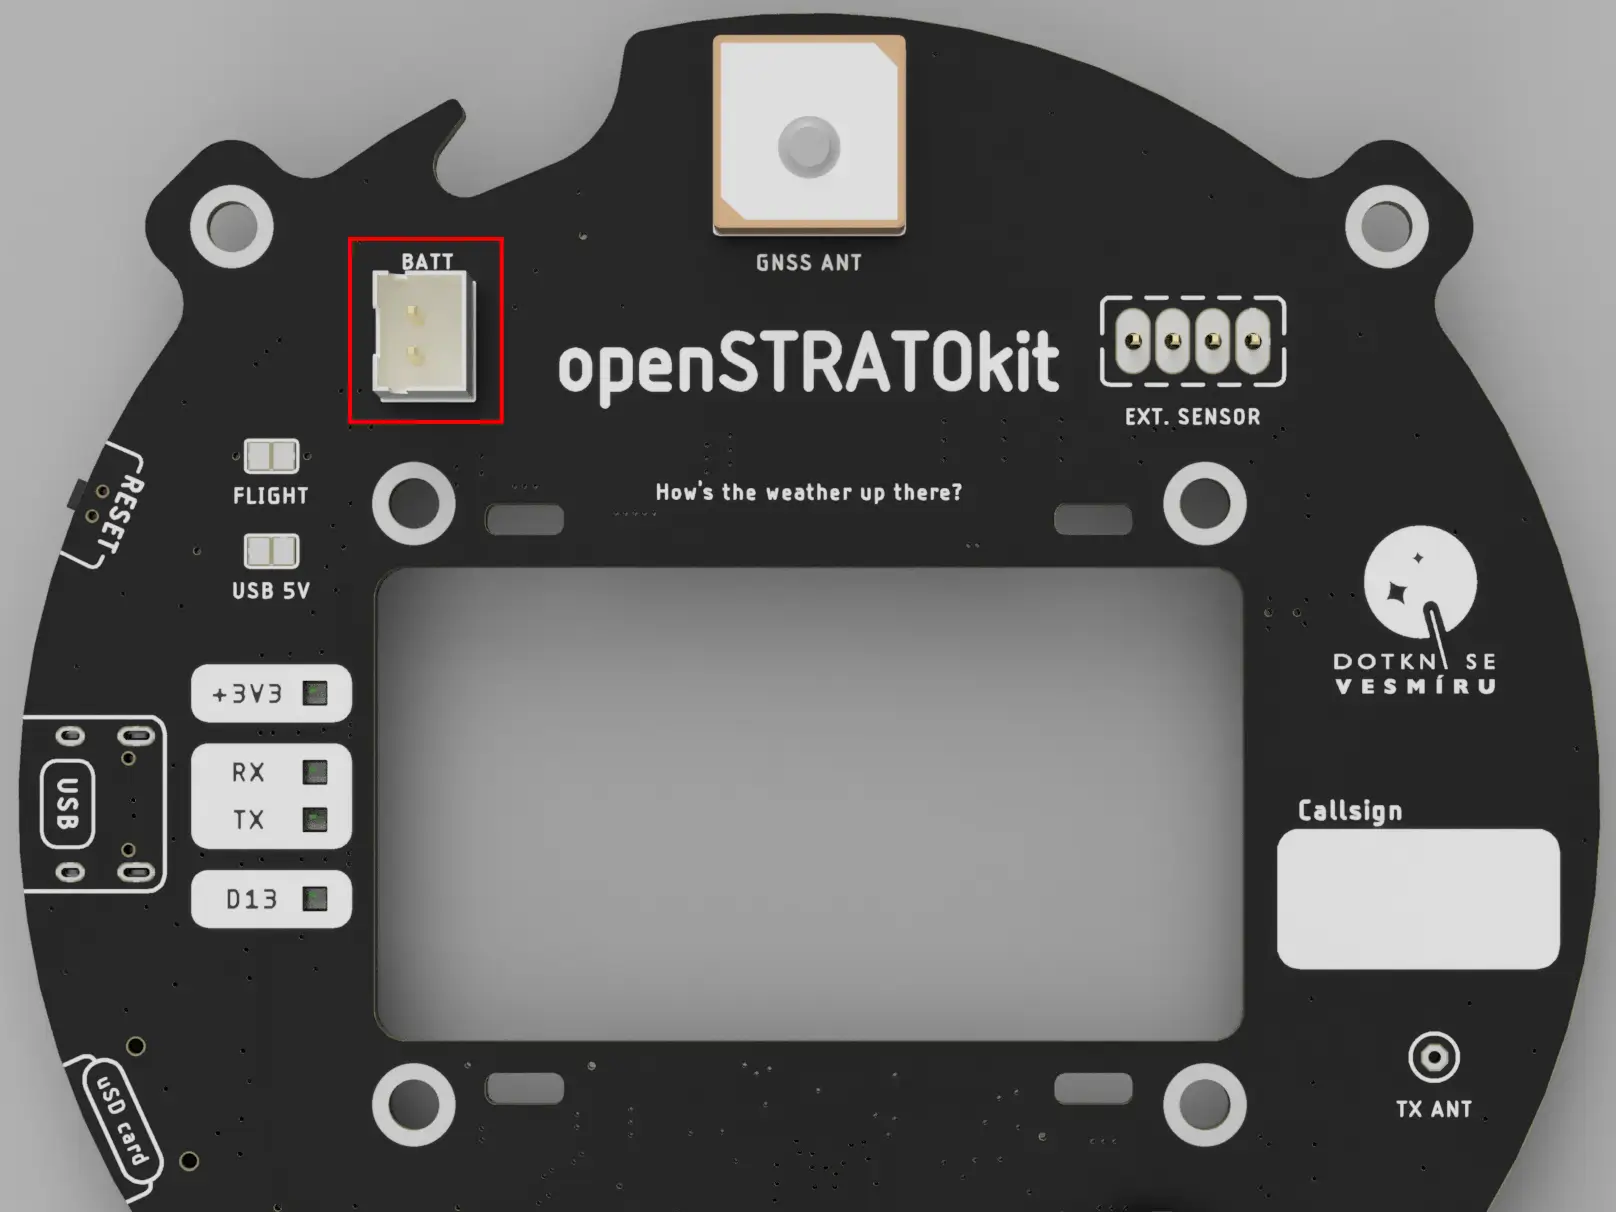Click the Callsign label text
The image size is (1616, 1212).
click(x=1350, y=811)
